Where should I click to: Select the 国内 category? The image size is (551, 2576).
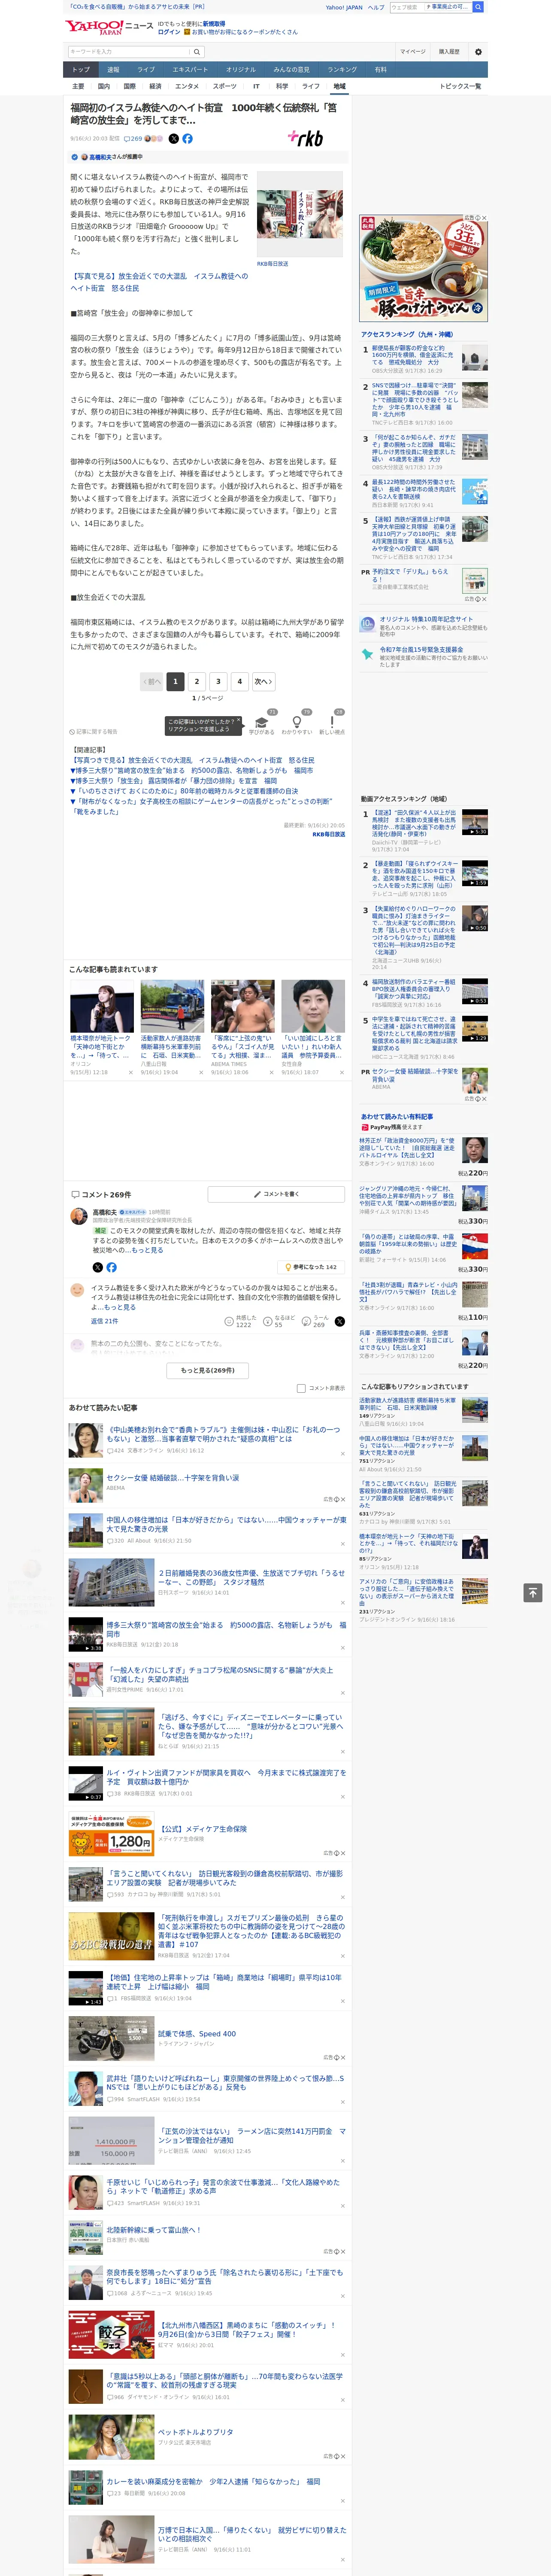click(x=104, y=86)
